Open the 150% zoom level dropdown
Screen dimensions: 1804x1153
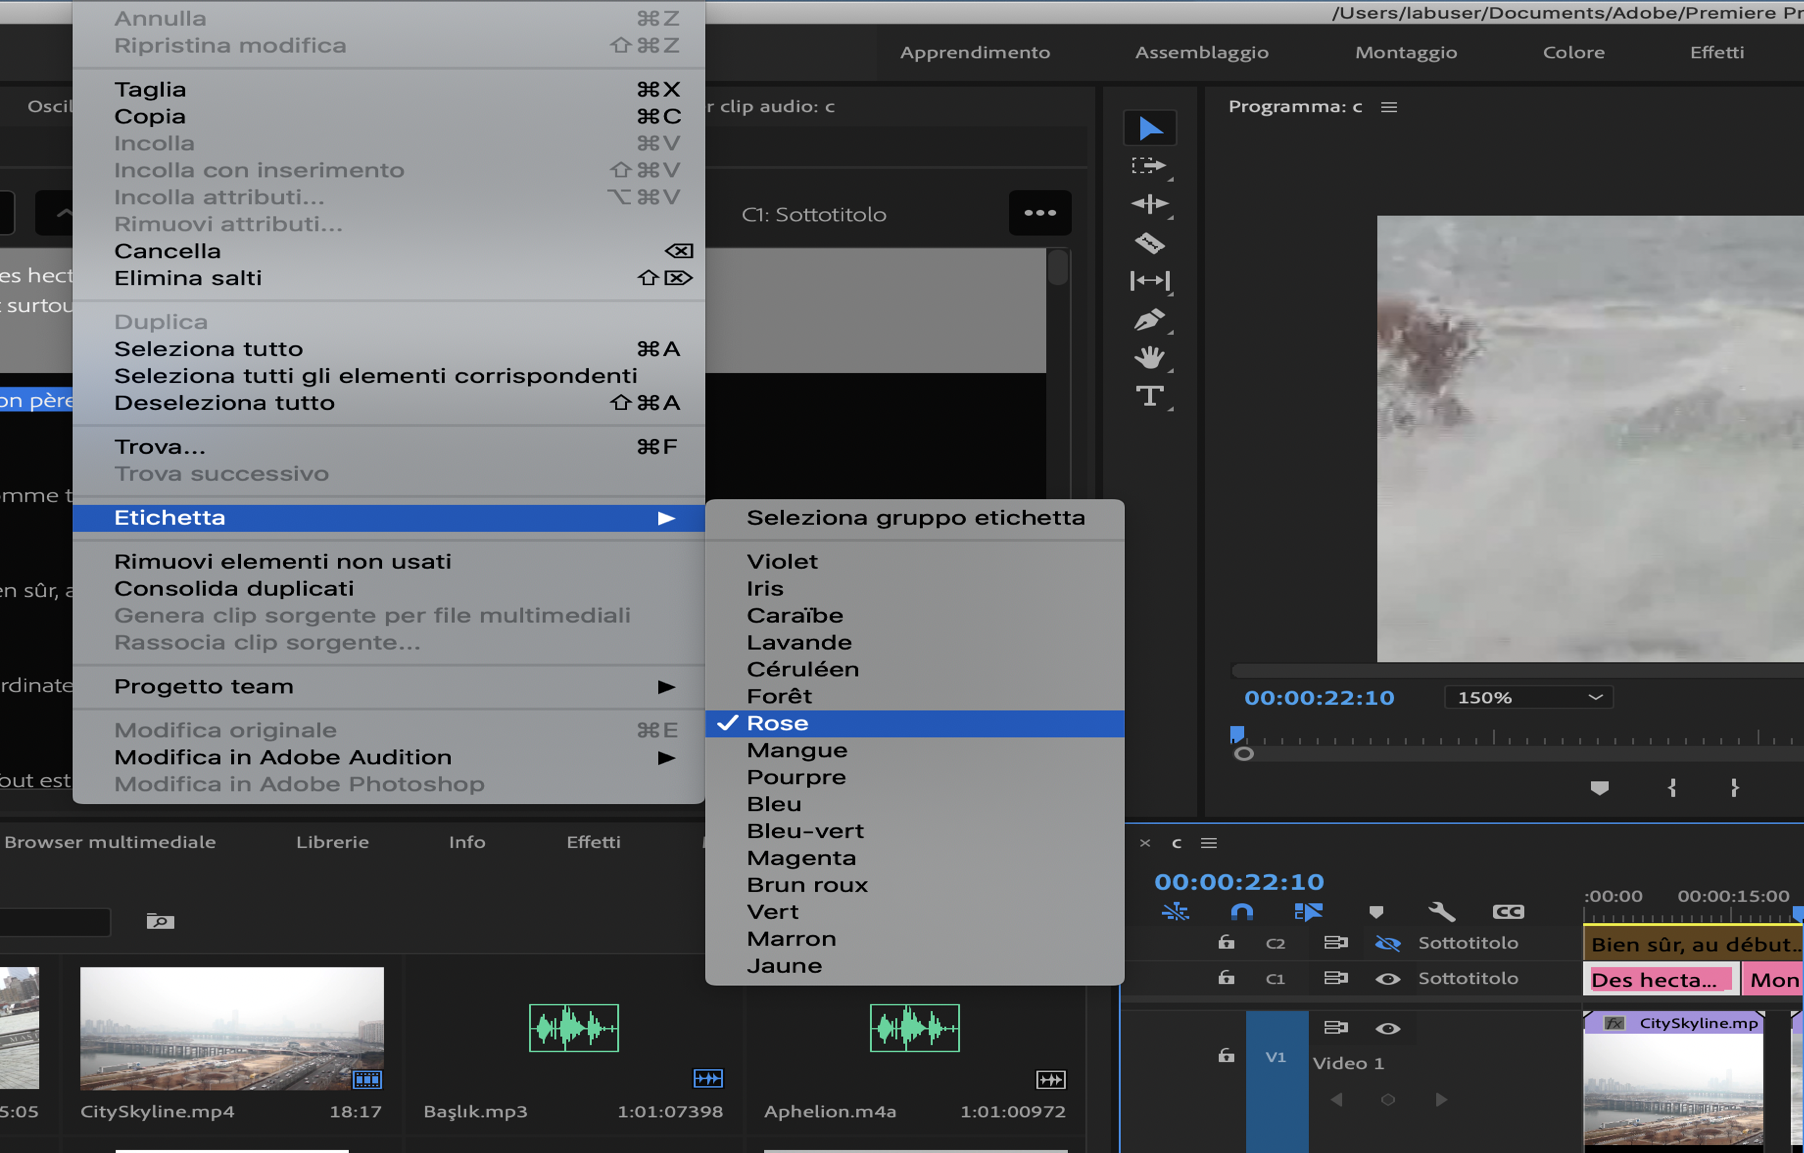(1528, 698)
